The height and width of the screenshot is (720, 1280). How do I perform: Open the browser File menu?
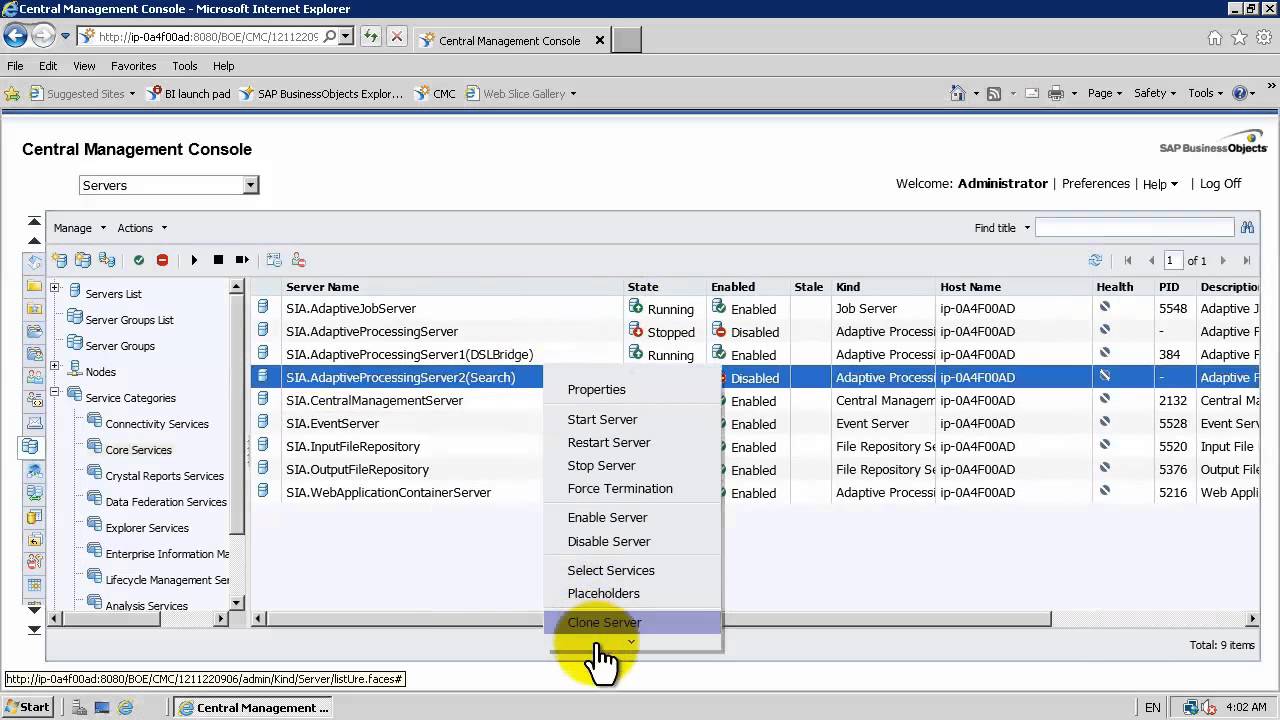[15, 66]
